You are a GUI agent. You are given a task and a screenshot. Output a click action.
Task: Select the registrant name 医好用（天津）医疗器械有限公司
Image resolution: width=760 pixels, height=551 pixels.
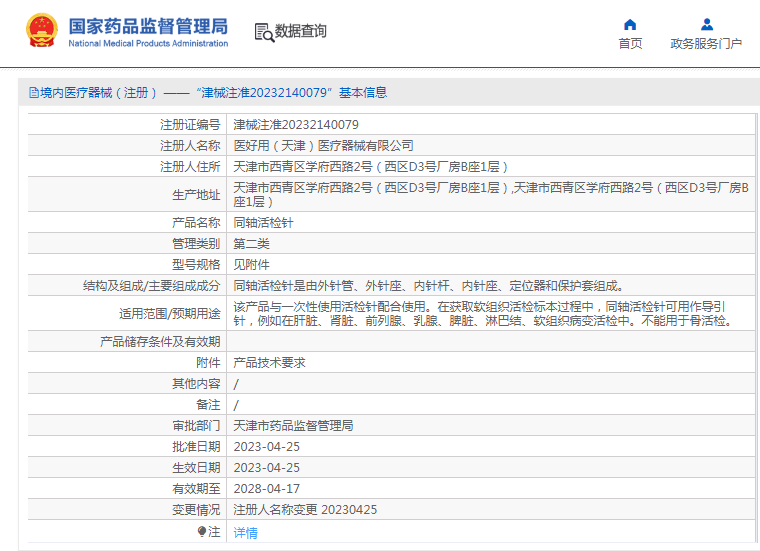pyautogui.click(x=323, y=146)
